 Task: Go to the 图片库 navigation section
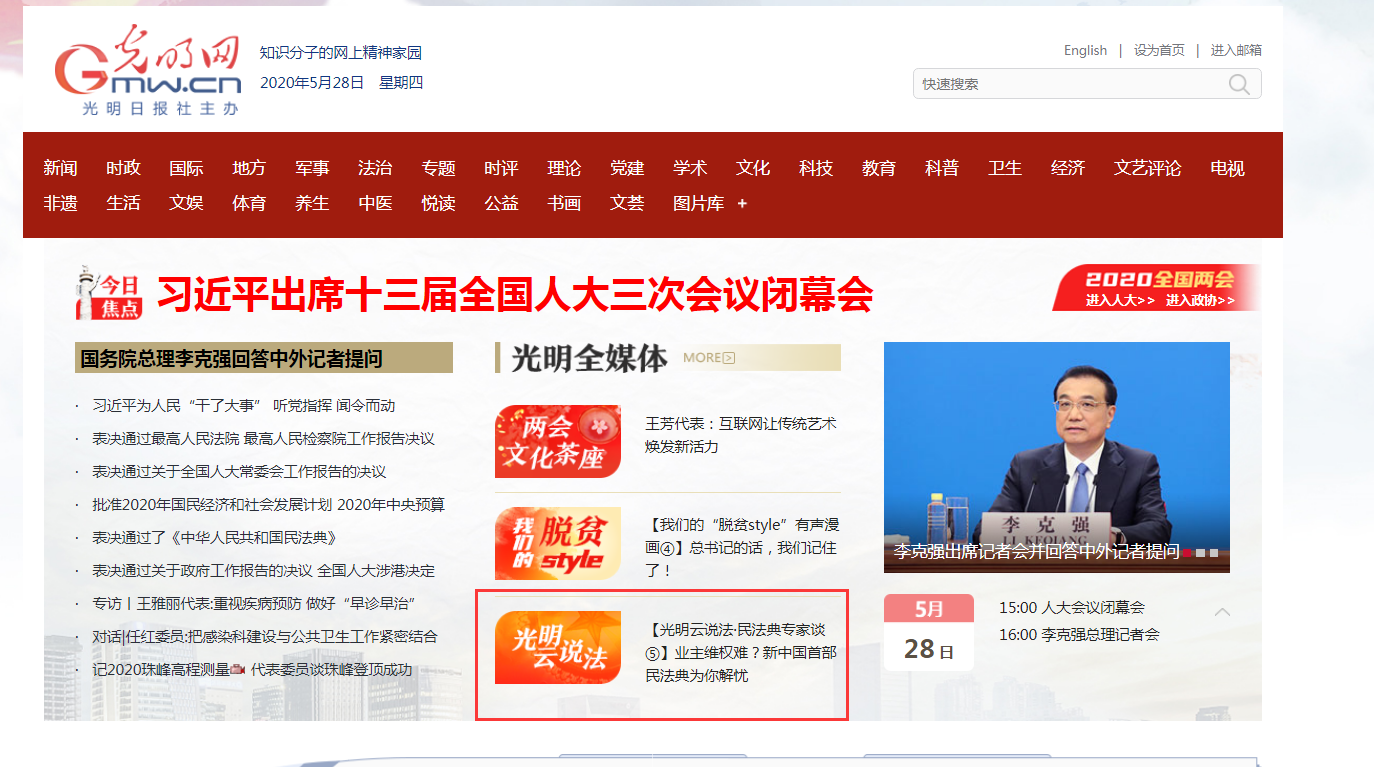(698, 203)
